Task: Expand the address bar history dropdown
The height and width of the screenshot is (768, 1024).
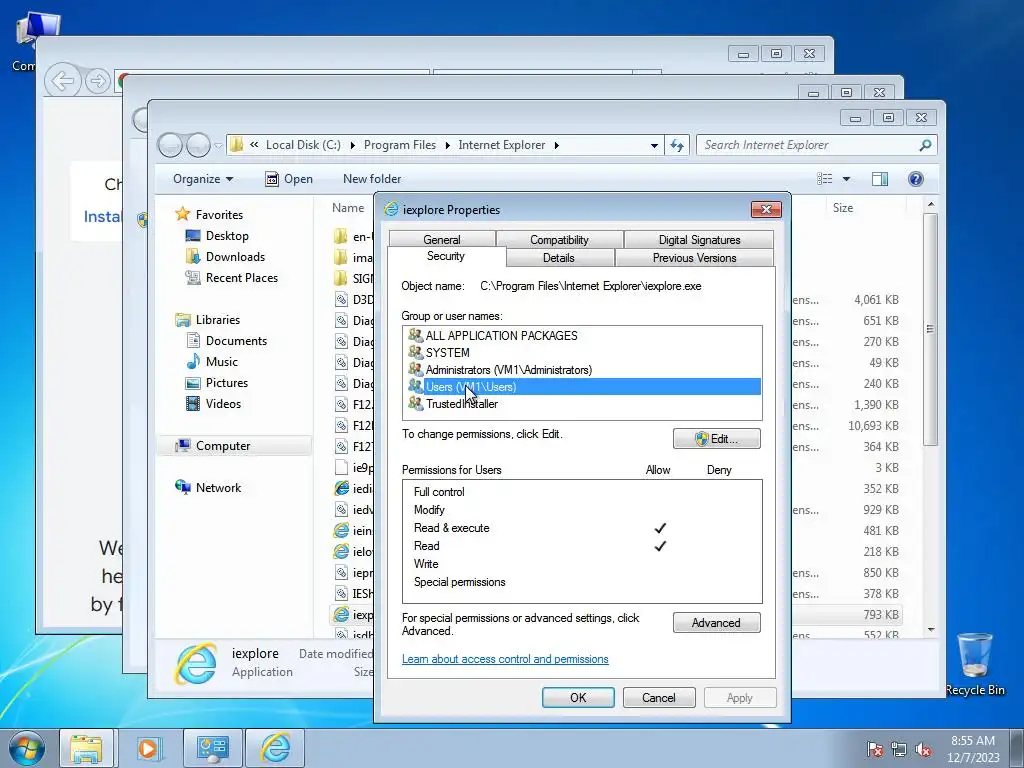Action: click(654, 145)
